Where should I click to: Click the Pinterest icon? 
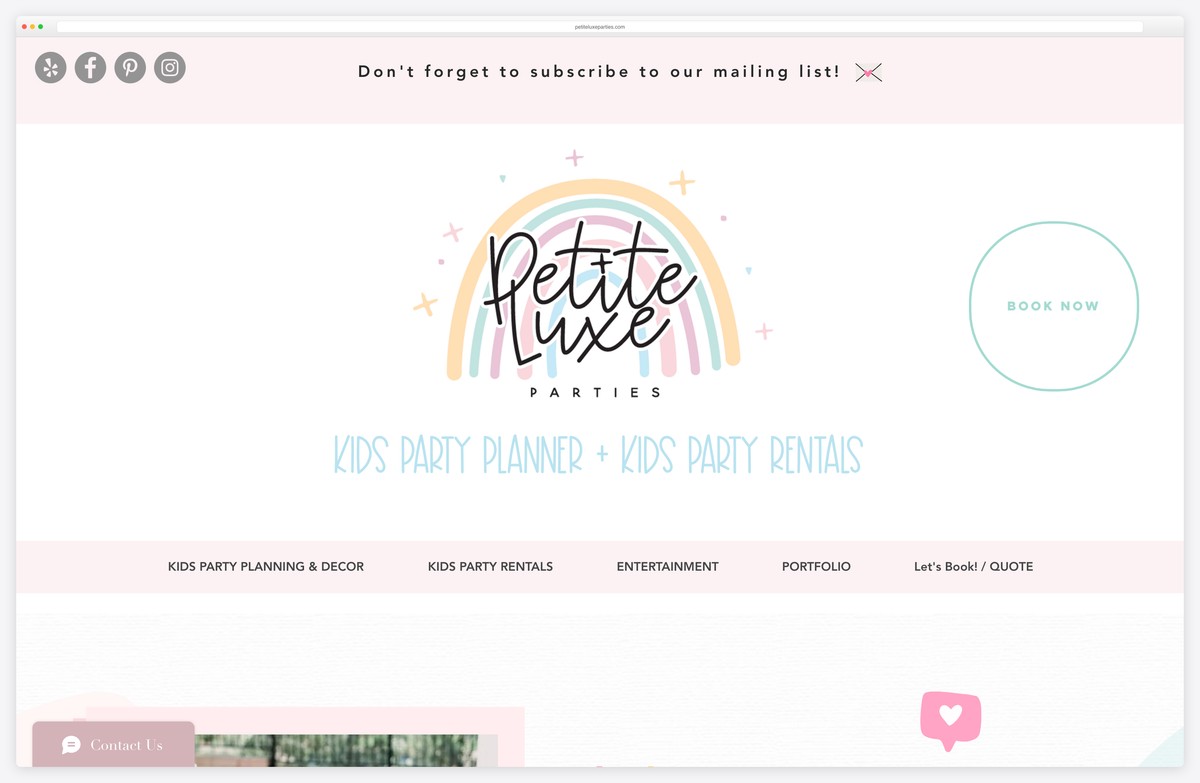pyautogui.click(x=130, y=67)
